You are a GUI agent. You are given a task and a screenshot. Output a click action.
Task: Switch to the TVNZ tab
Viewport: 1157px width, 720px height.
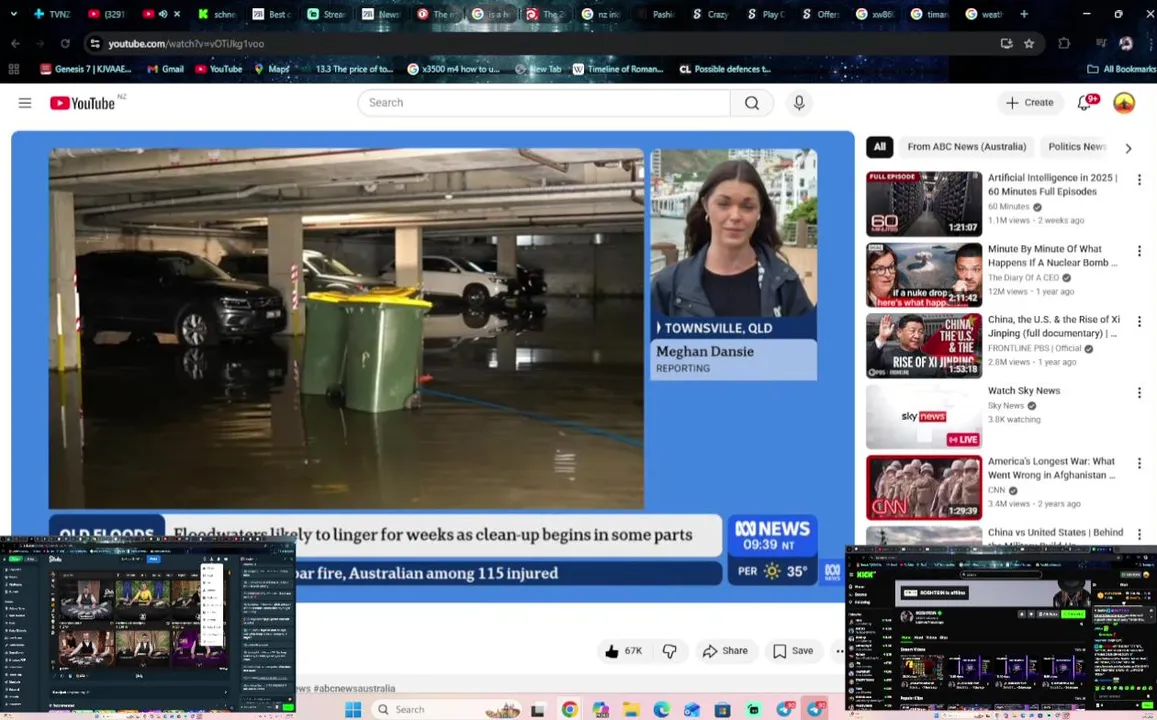[x=52, y=14]
